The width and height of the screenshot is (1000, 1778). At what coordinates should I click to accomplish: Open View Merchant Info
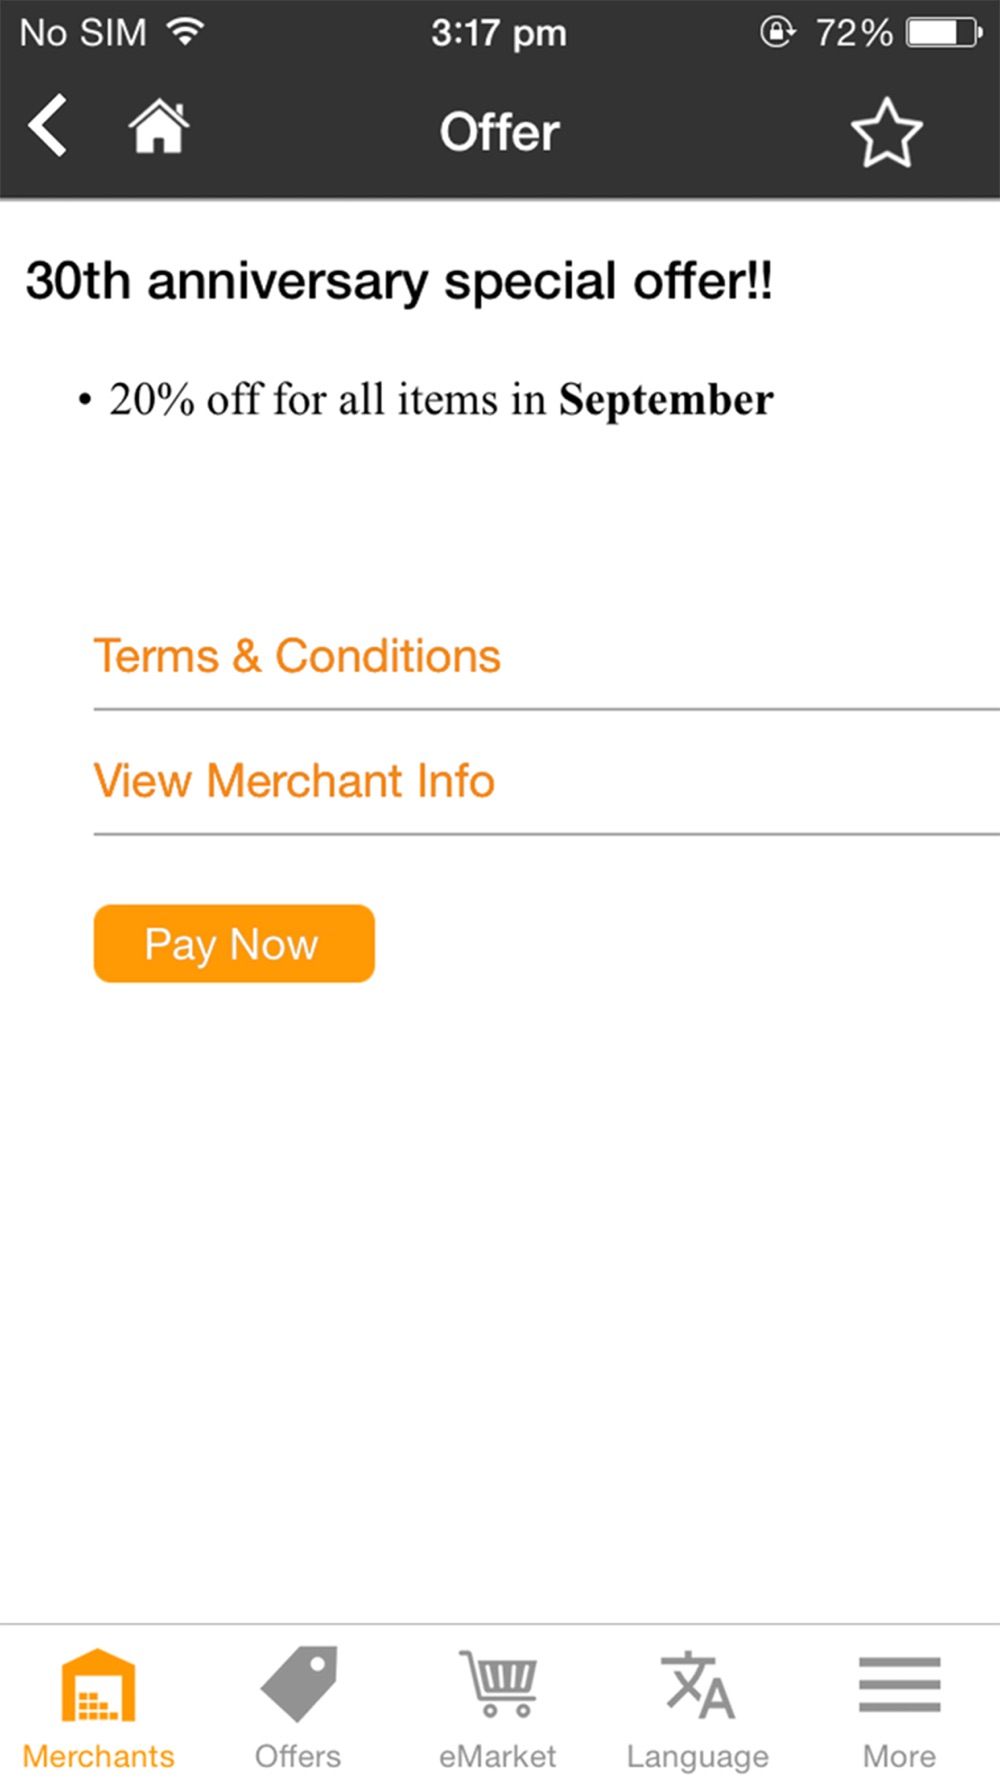(546, 781)
